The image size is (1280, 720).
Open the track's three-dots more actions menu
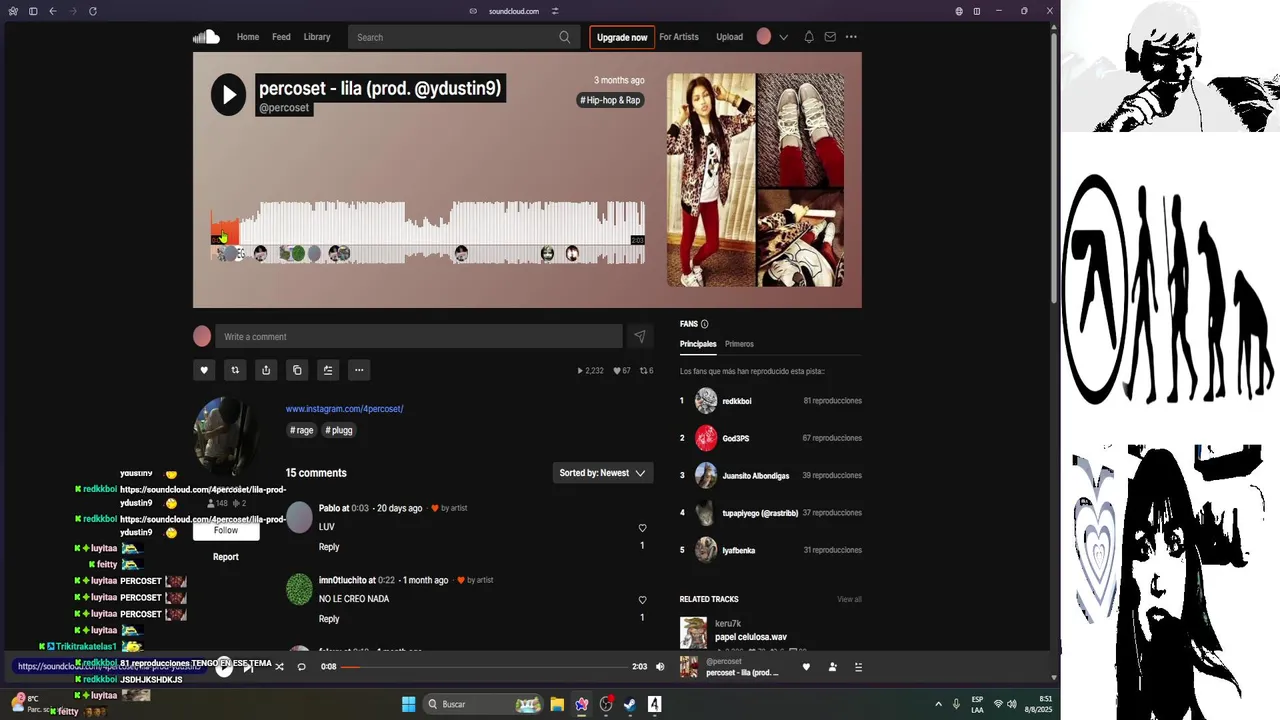(359, 370)
